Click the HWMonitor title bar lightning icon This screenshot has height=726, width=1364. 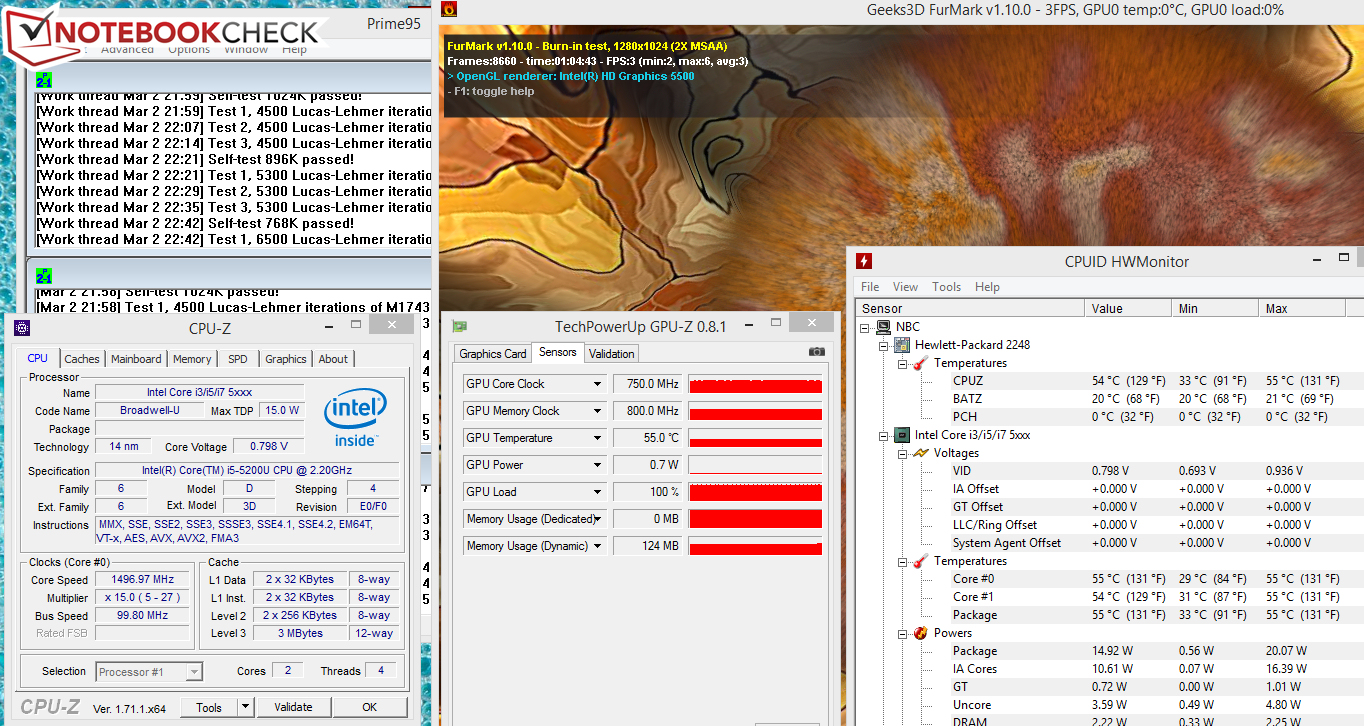pyautogui.click(x=864, y=261)
